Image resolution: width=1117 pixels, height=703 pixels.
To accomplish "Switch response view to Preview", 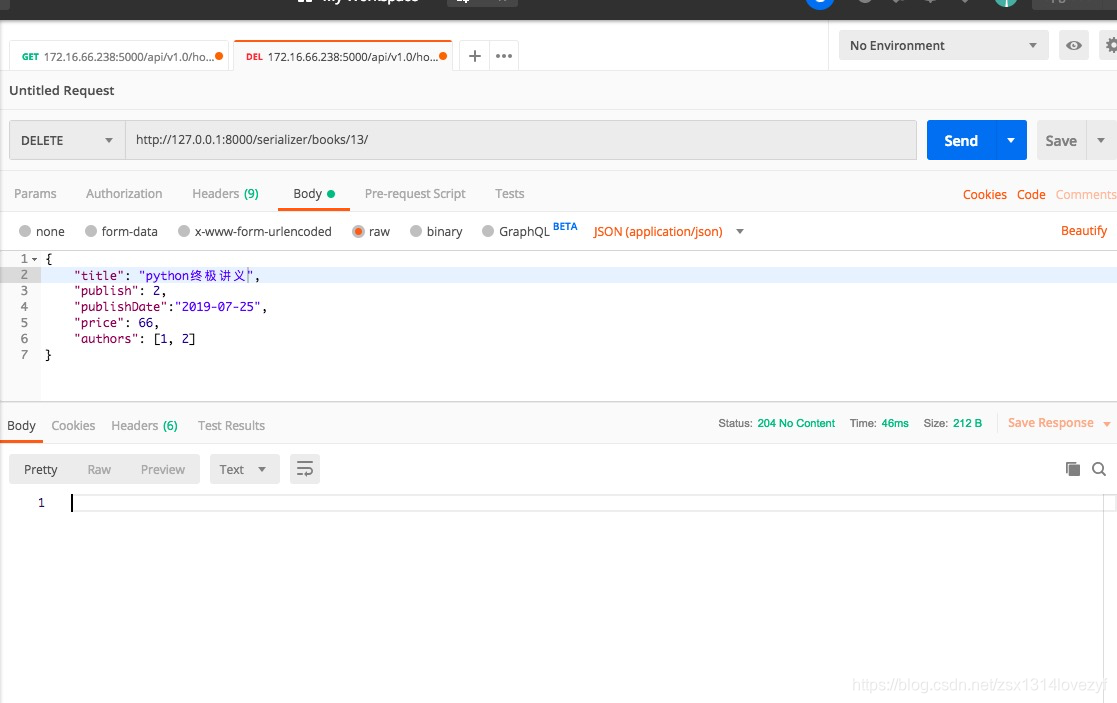I will pyautogui.click(x=162, y=469).
